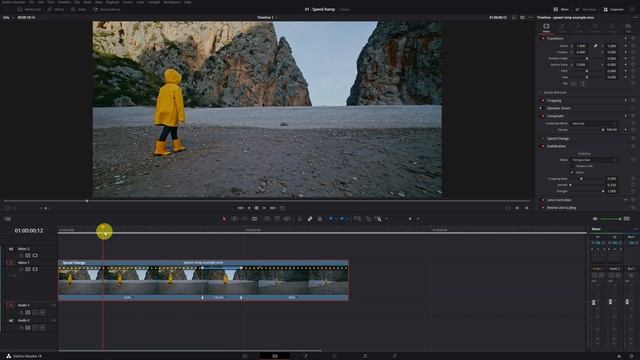The width and height of the screenshot is (640, 360).
Task: Open the Fairlight page icon
Action: 364,356
